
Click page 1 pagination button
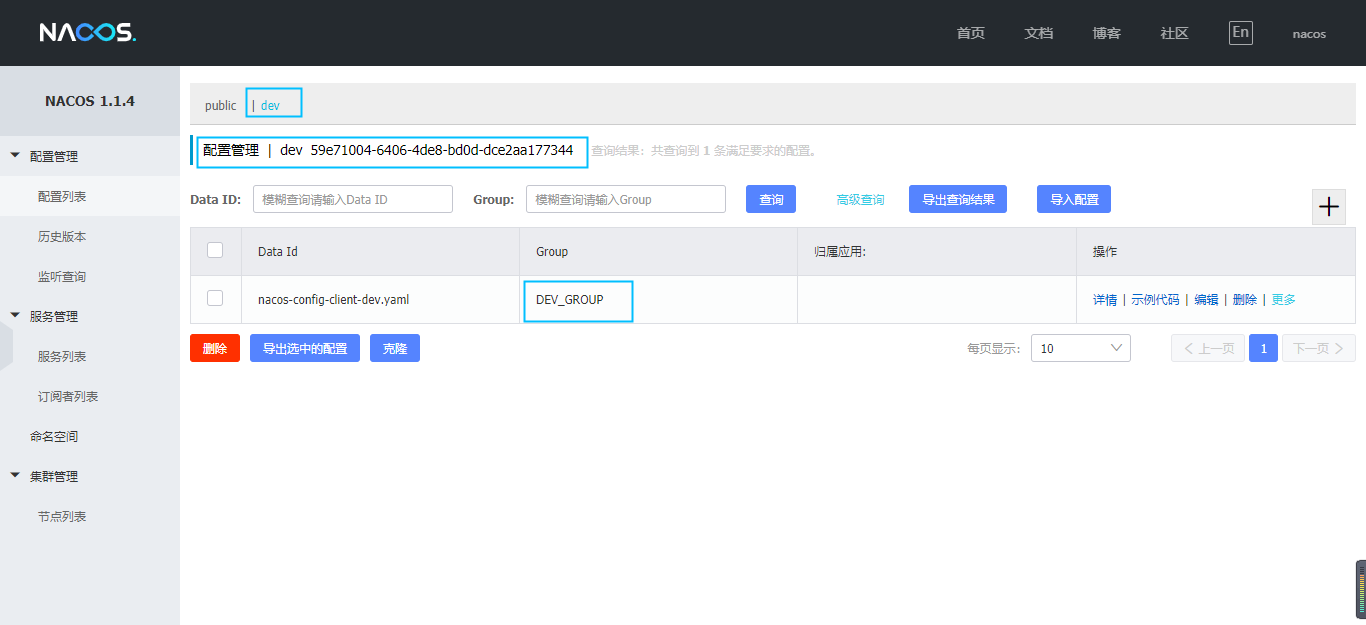pos(1264,348)
